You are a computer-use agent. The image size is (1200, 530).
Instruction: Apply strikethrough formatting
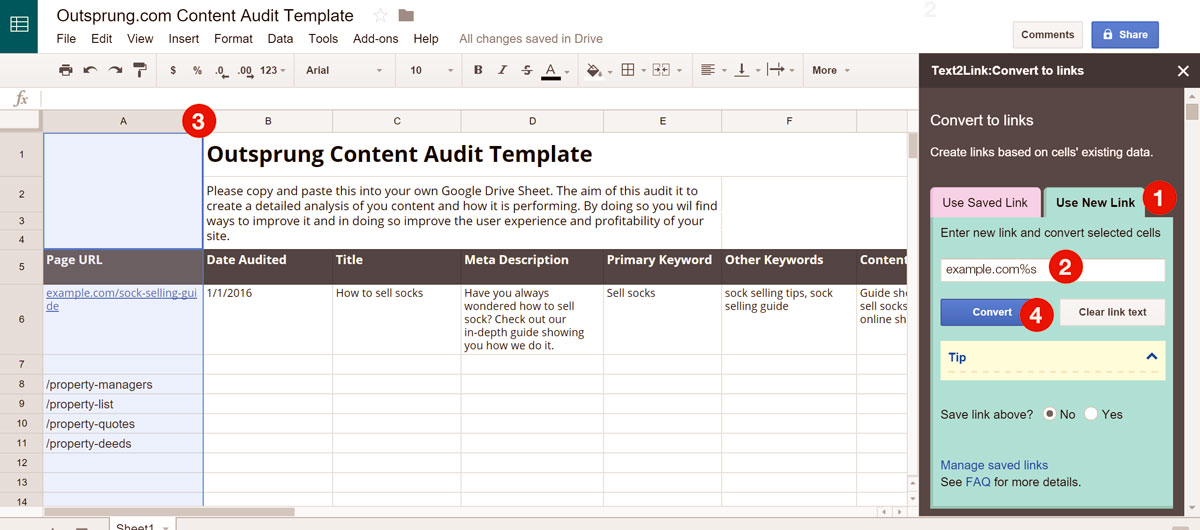click(527, 70)
